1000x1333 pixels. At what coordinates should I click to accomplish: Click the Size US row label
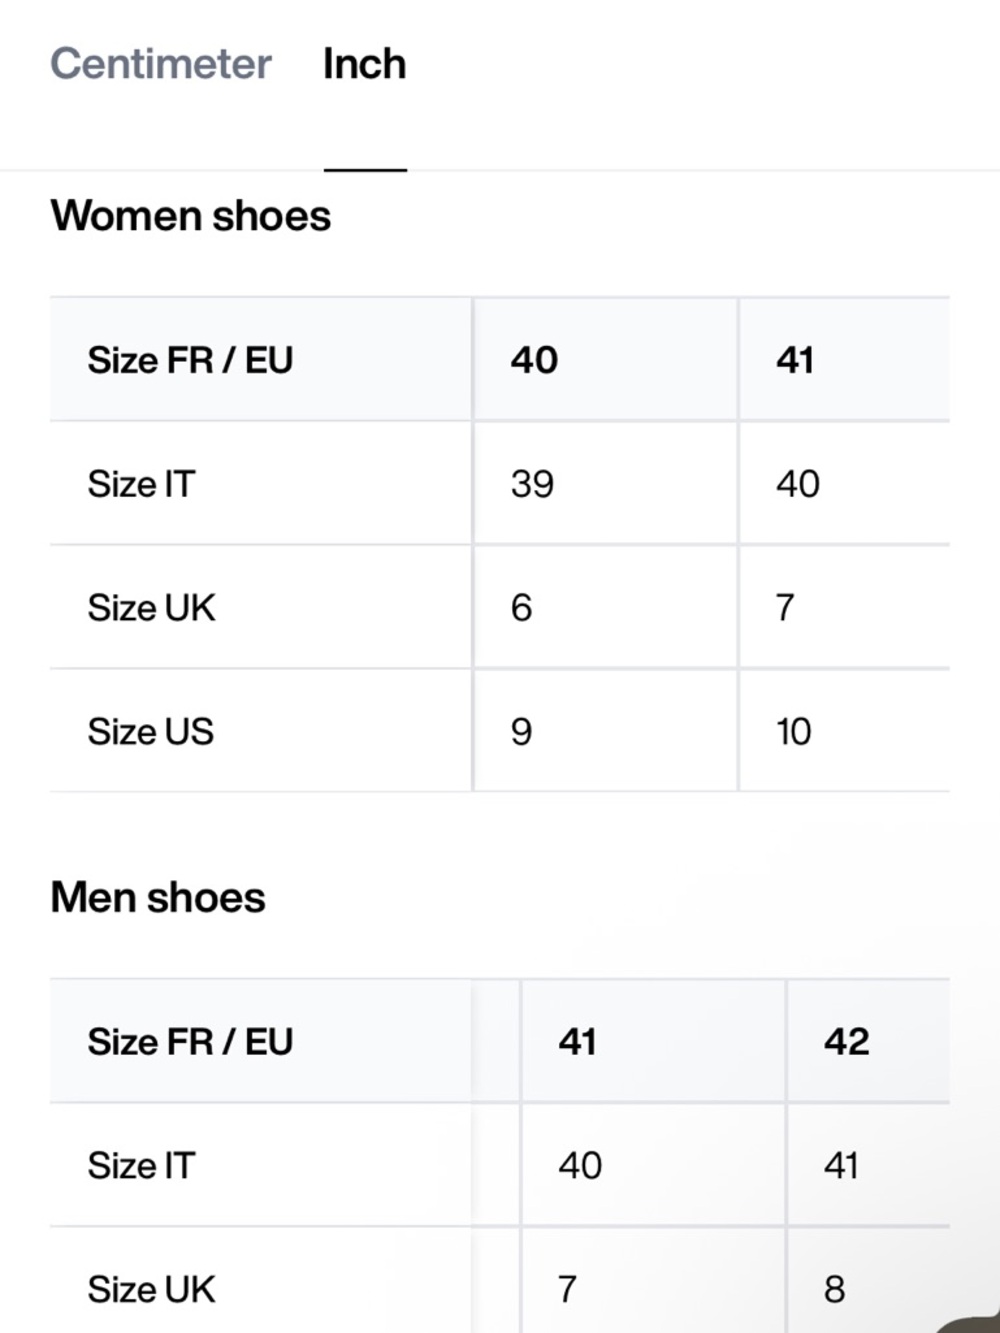pos(151,732)
